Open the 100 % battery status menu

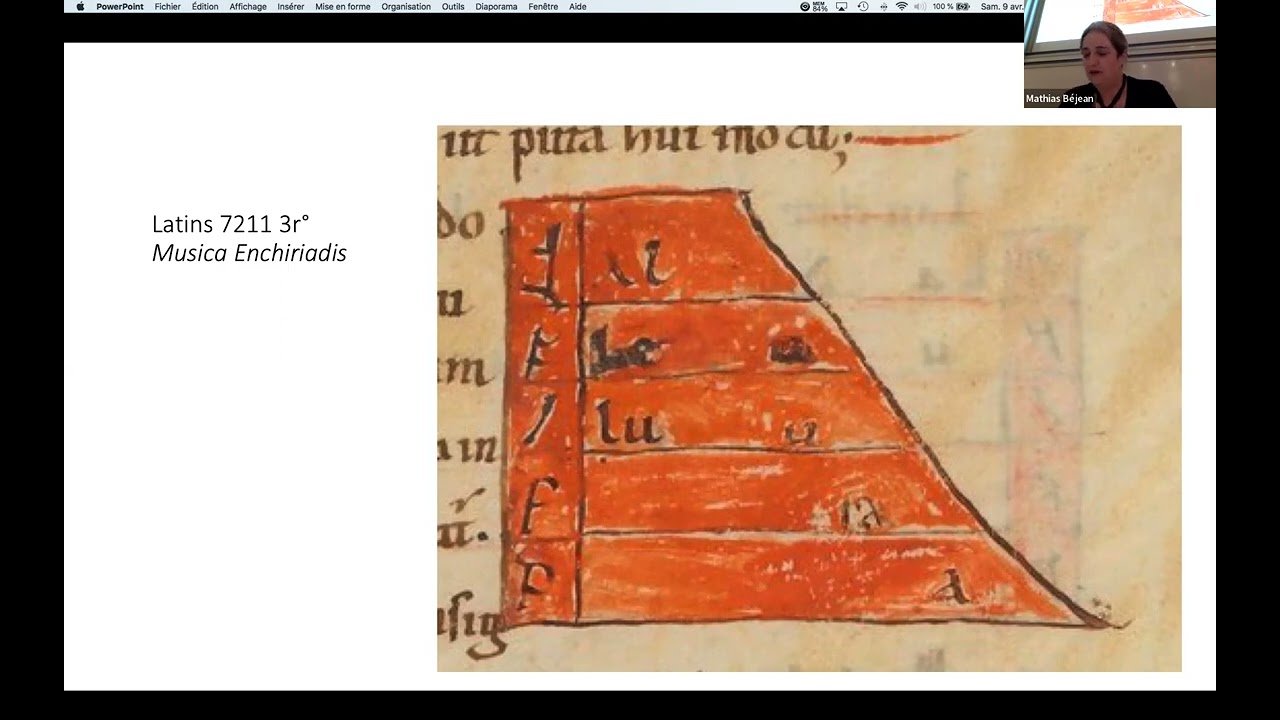click(x=951, y=6)
